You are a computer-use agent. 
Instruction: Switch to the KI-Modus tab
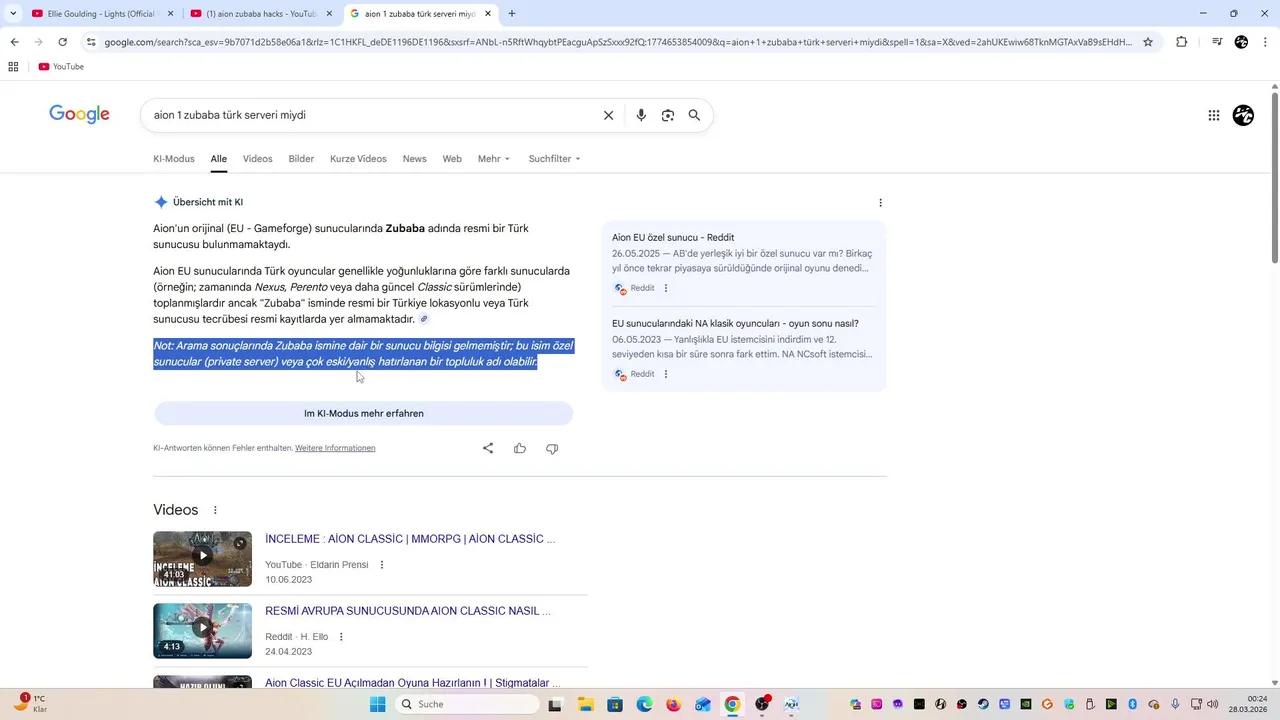(174, 159)
